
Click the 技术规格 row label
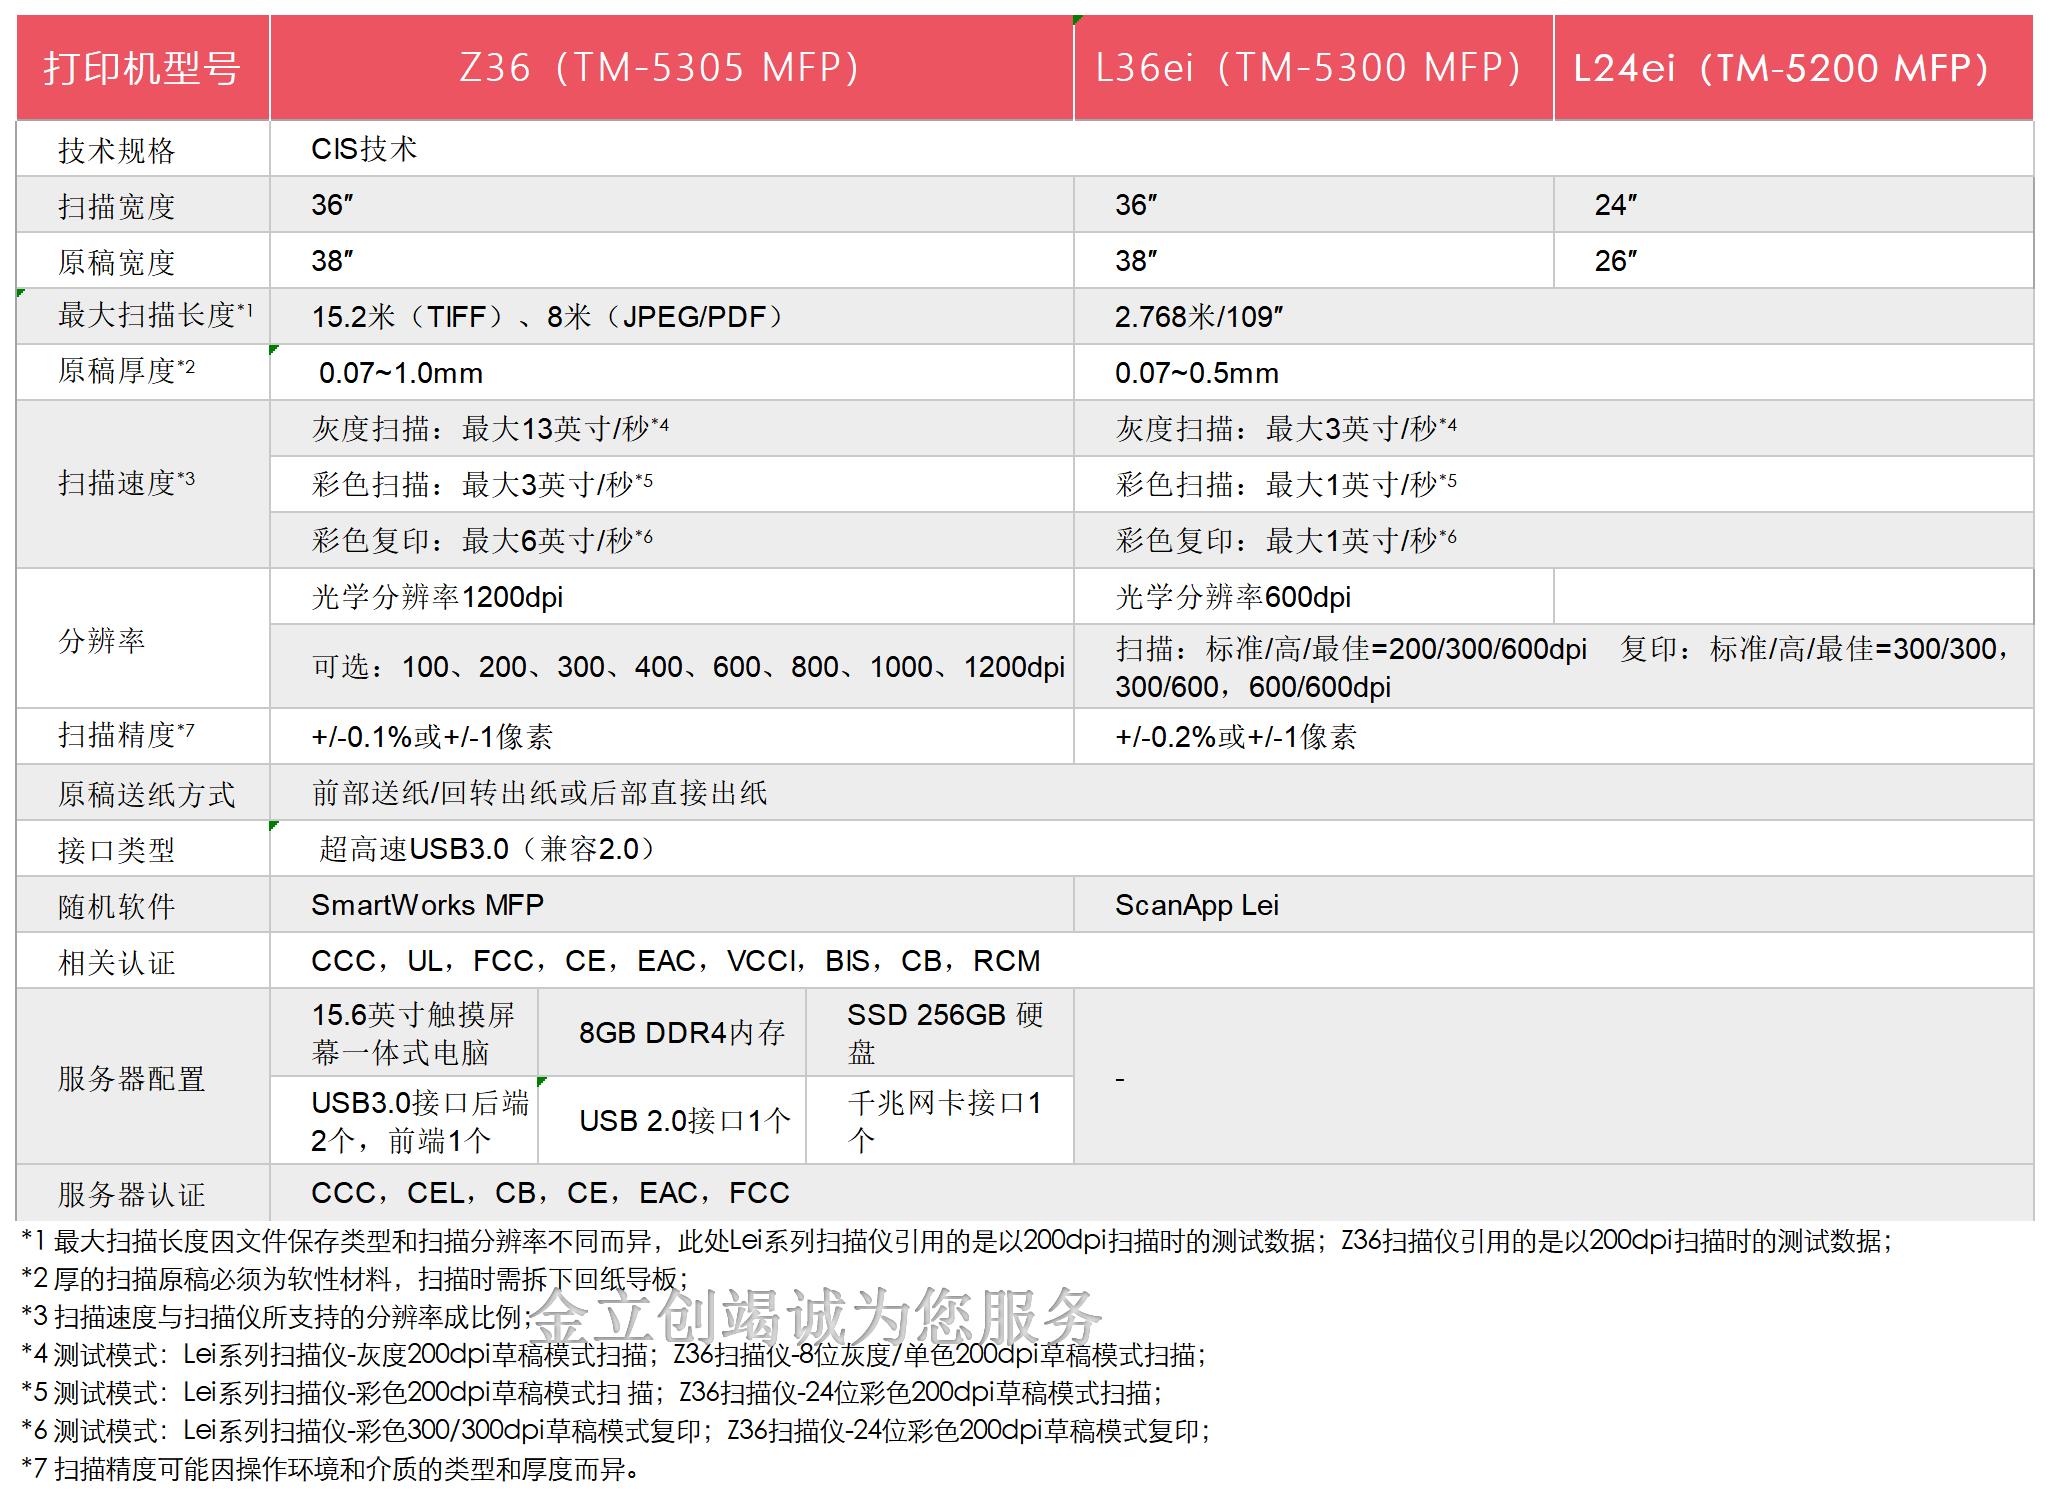point(143,150)
